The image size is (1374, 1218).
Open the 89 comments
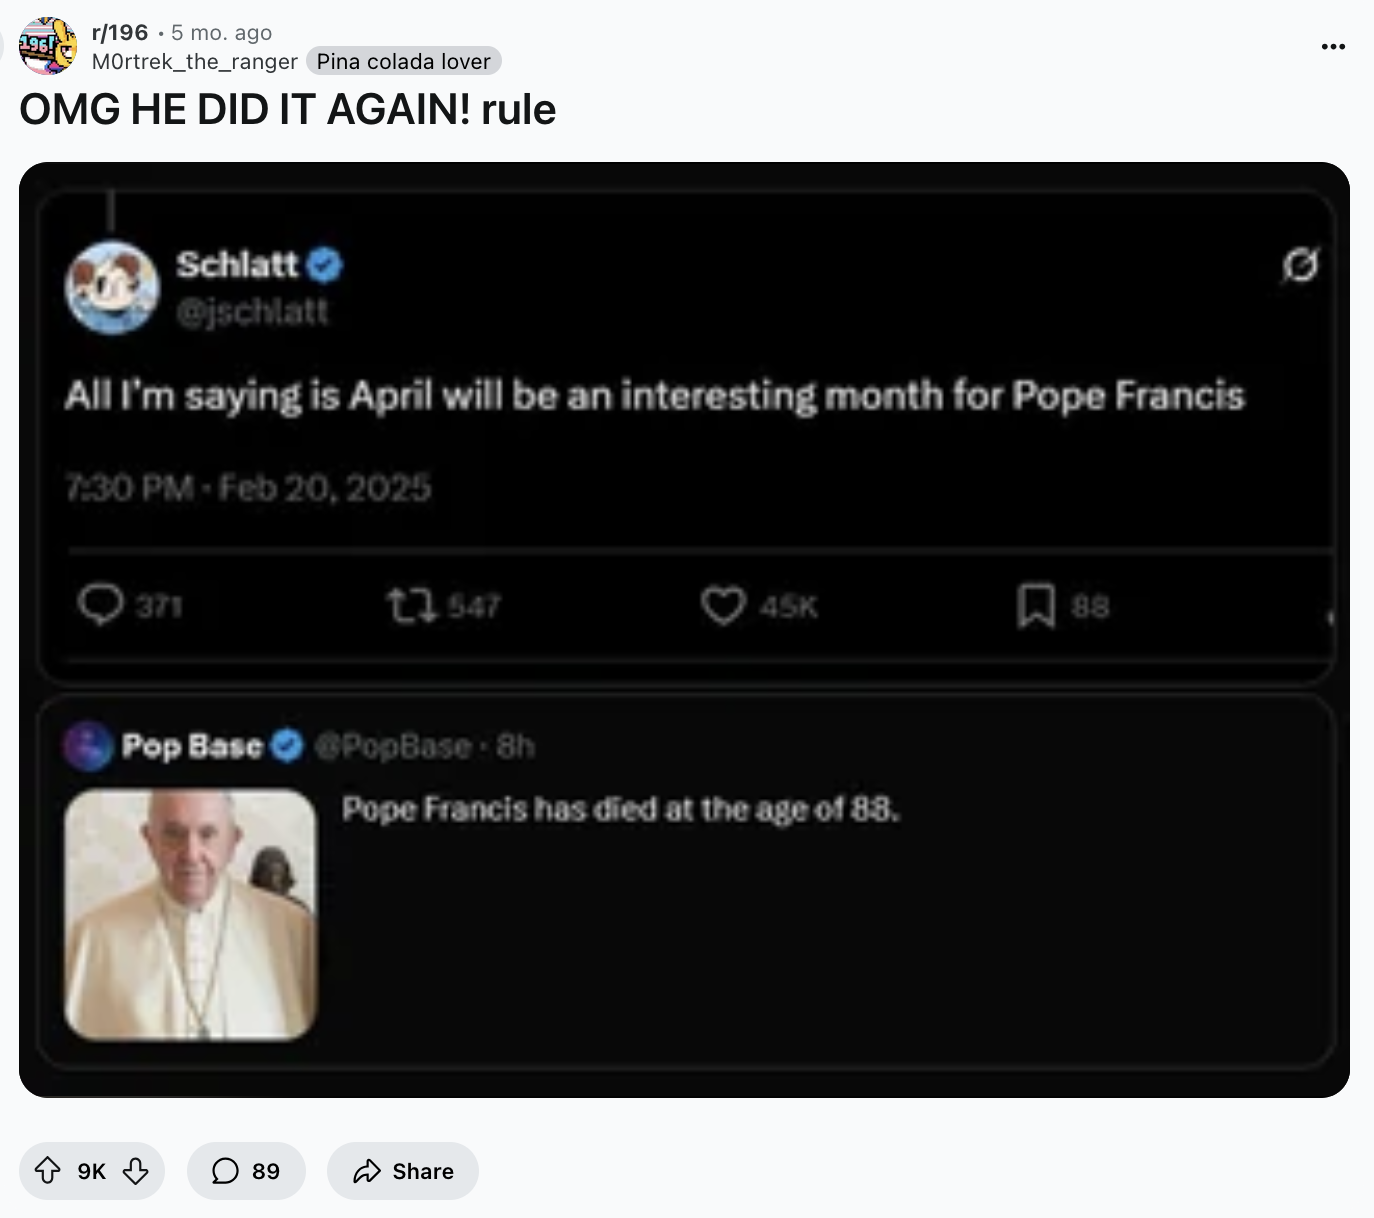246,1171
